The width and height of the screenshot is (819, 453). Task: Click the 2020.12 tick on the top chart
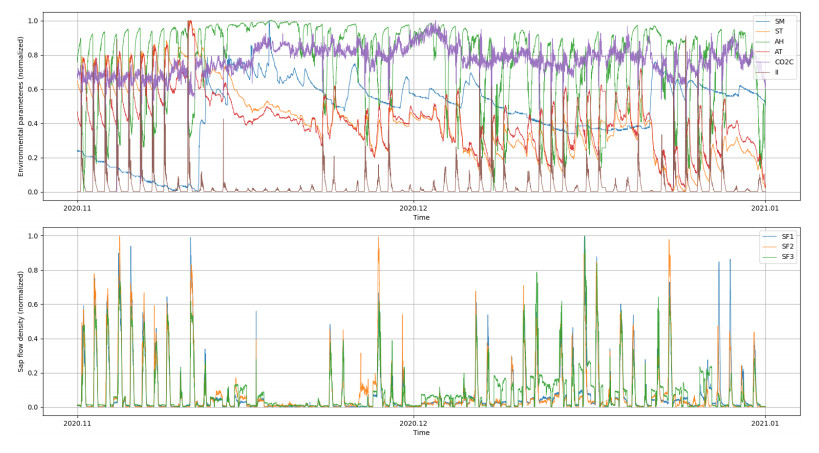click(414, 208)
